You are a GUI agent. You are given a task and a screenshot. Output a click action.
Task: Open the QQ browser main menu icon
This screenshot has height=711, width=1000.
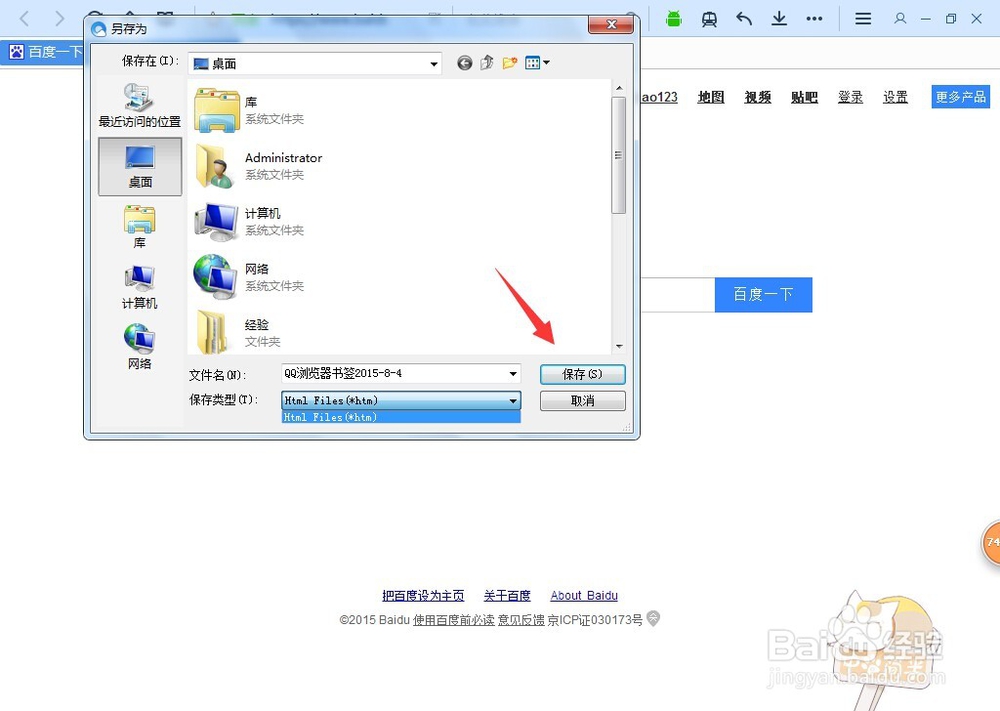pyautogui.click(x=862, y=19)
